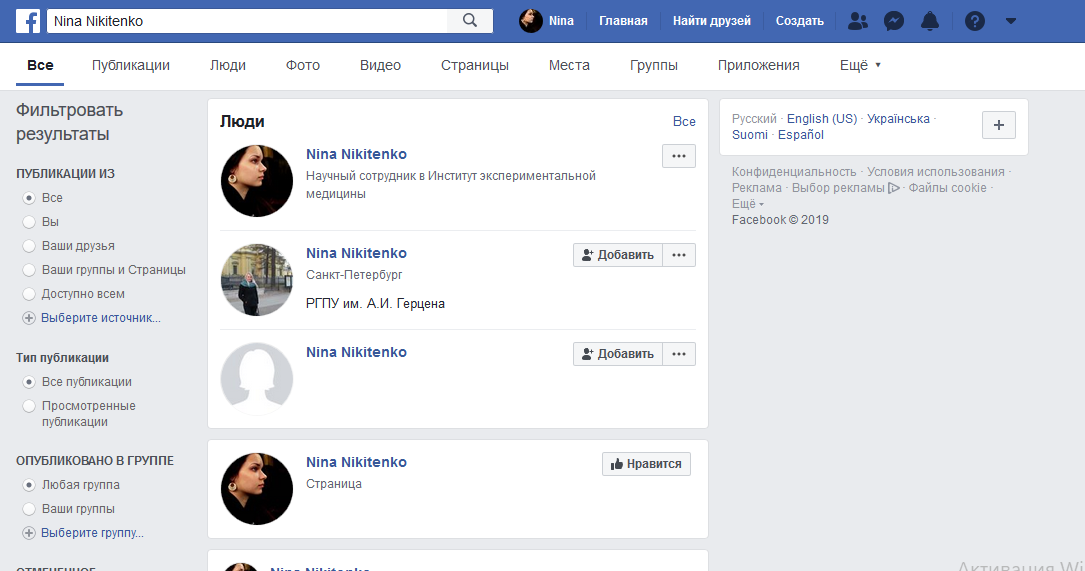
Task: Expand the footer Ещё dropdown
Action: click(747, 204)
